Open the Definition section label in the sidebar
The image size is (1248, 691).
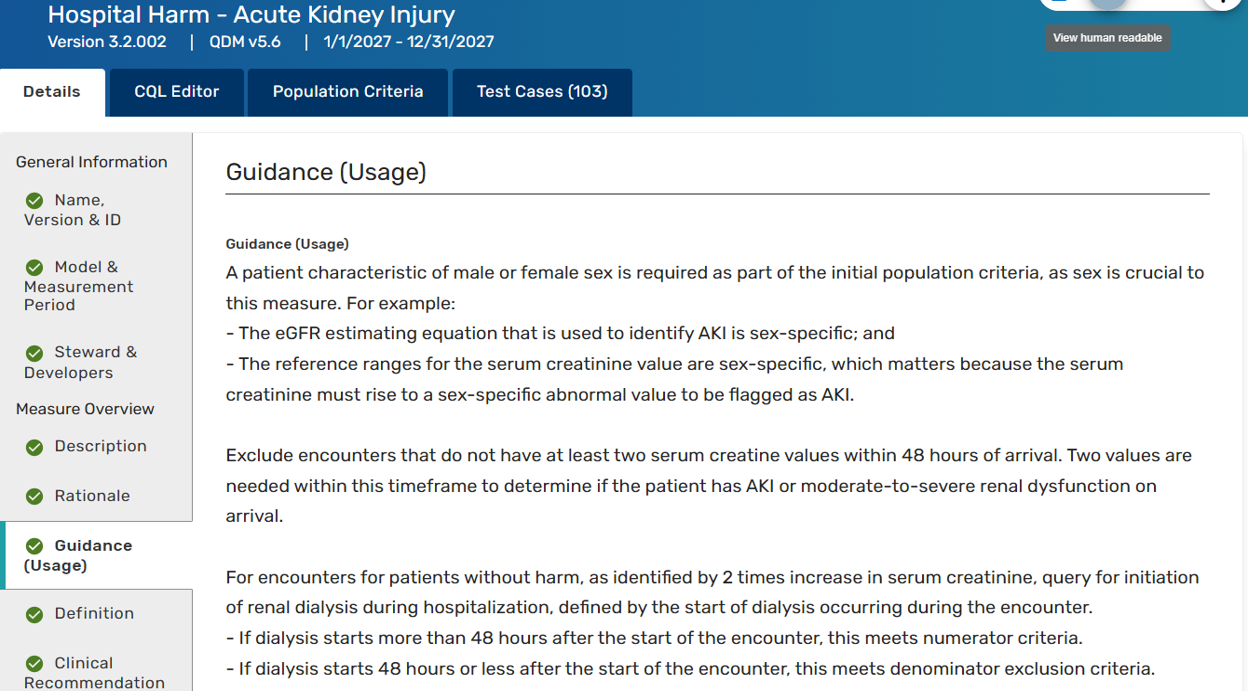click(94, 613)
